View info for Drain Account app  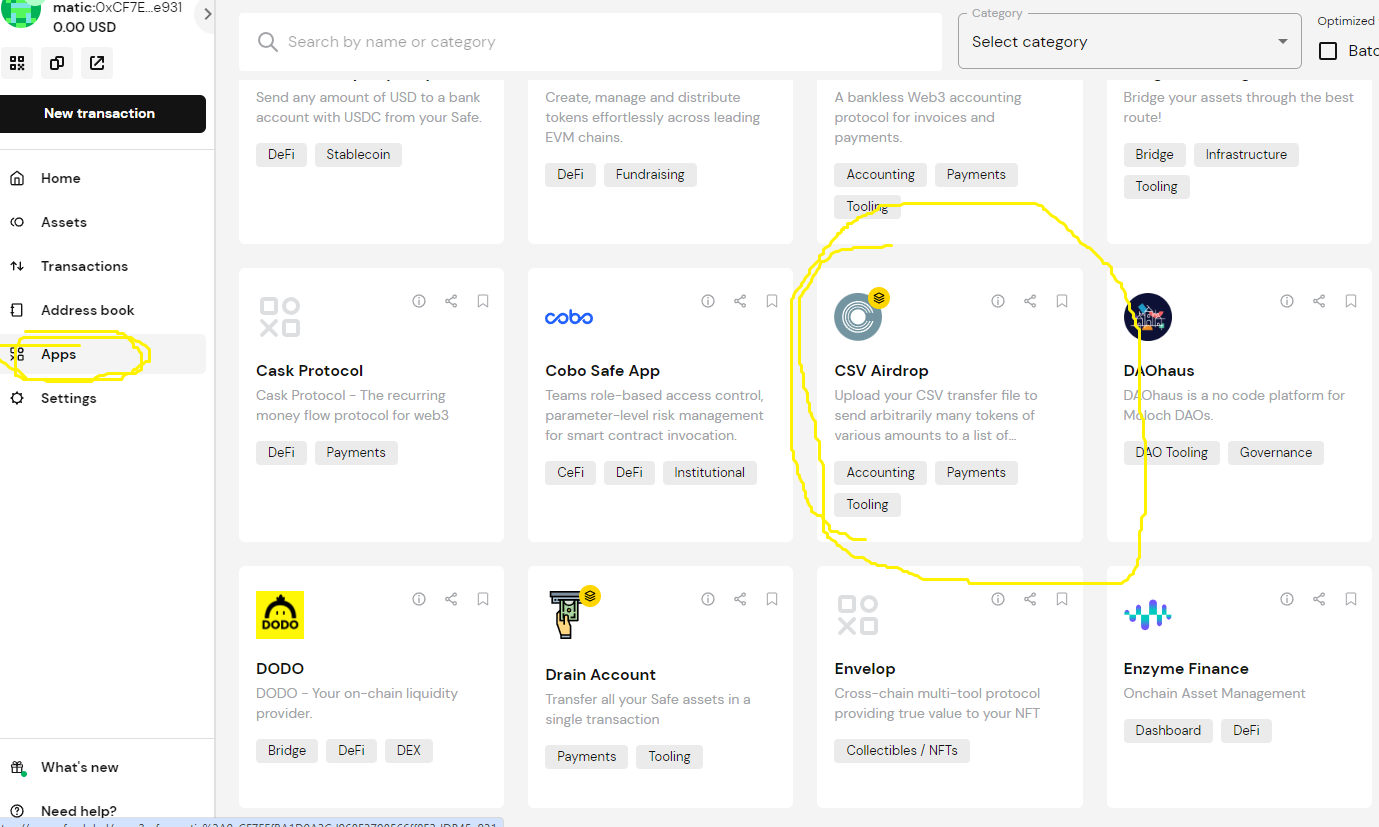point(708,599)
